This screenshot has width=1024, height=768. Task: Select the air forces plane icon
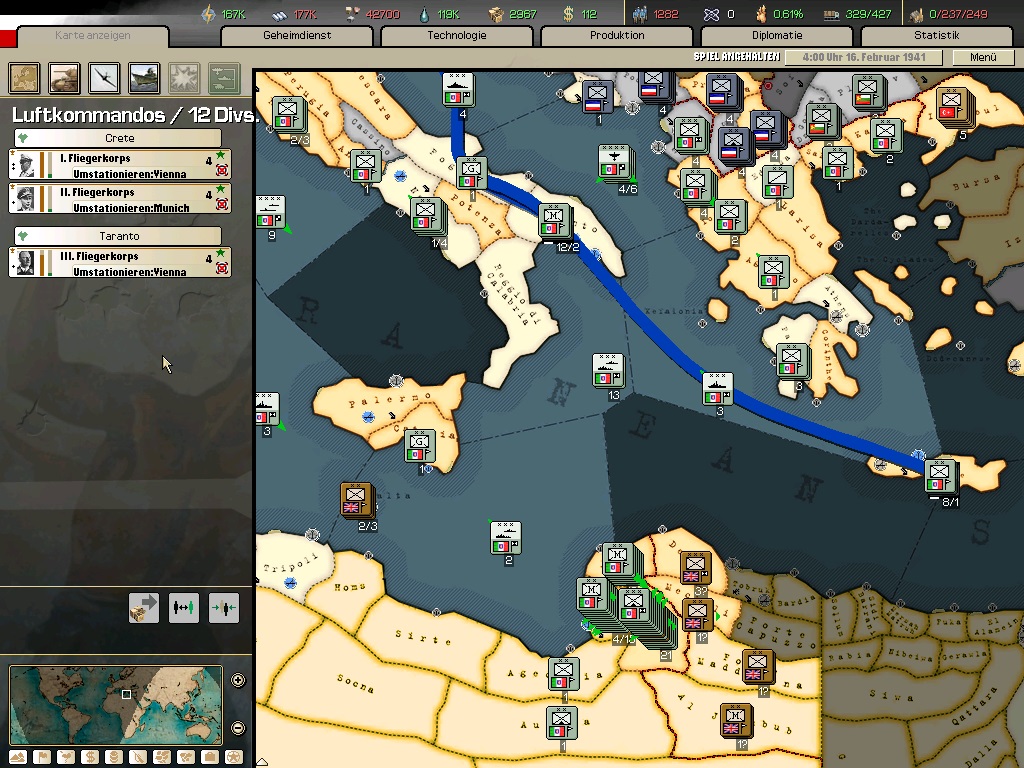click(104, 77)
